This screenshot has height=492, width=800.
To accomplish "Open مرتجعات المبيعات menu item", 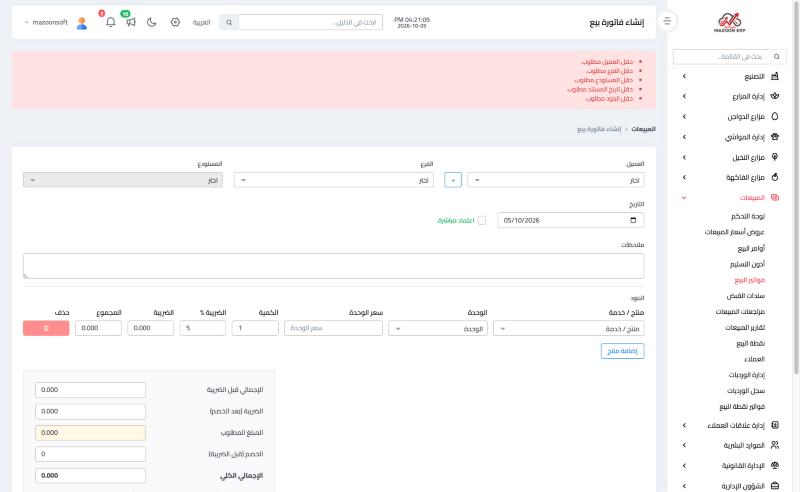I will click(740, 311).
